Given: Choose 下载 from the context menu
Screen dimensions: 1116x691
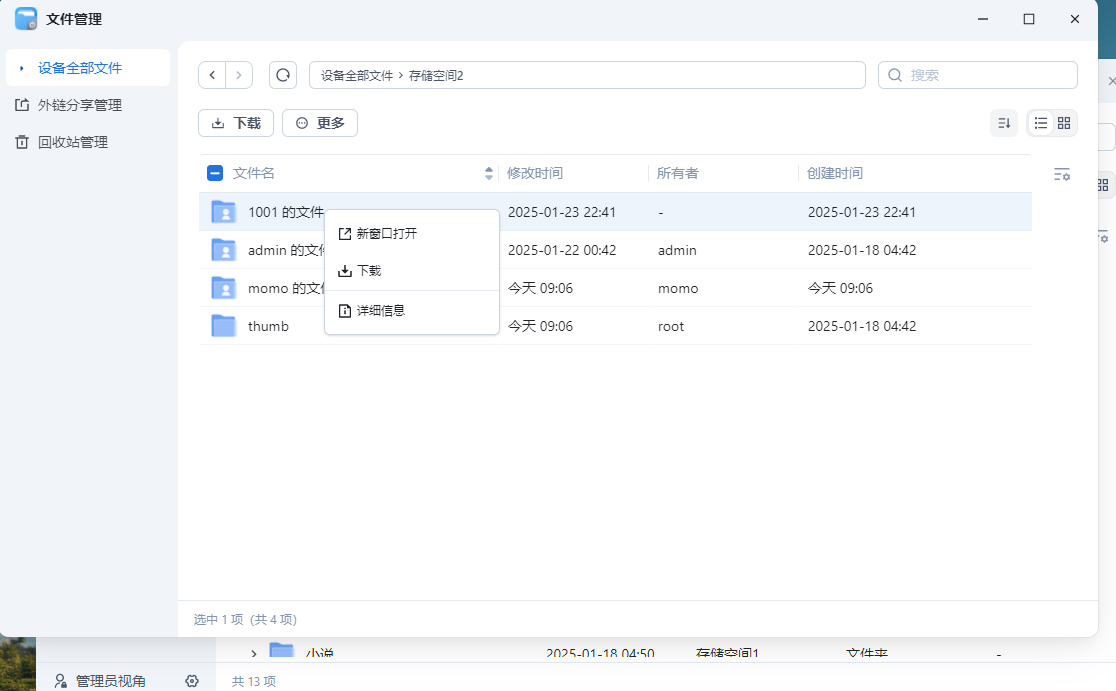Looking at the screenshot, I should coord(411,270).
